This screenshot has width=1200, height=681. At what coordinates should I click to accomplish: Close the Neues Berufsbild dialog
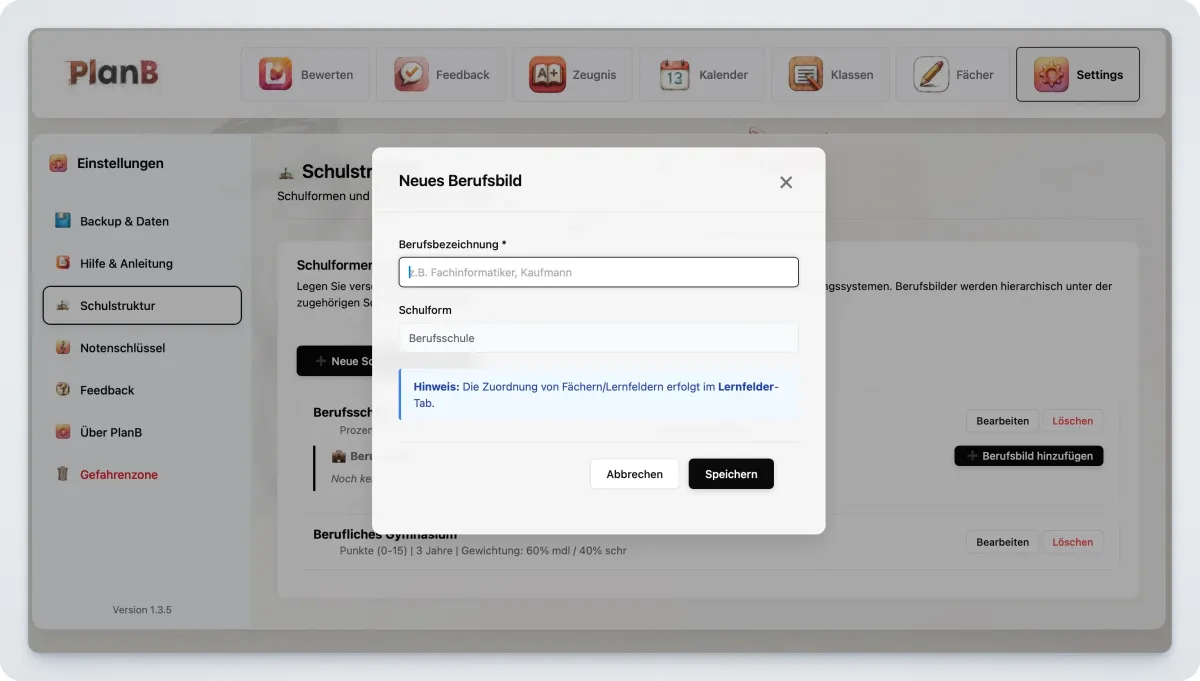786,182
